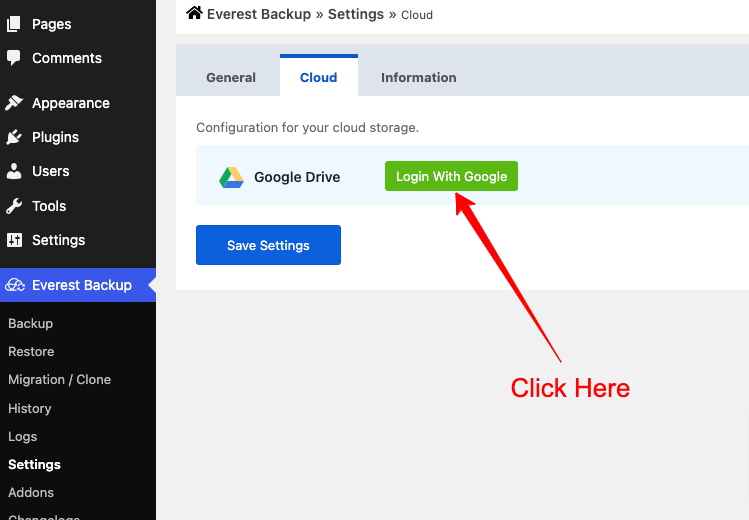Go to the Restore submenu item
The height and width of the screenshot is (520, 749).
tap(31, 351)
